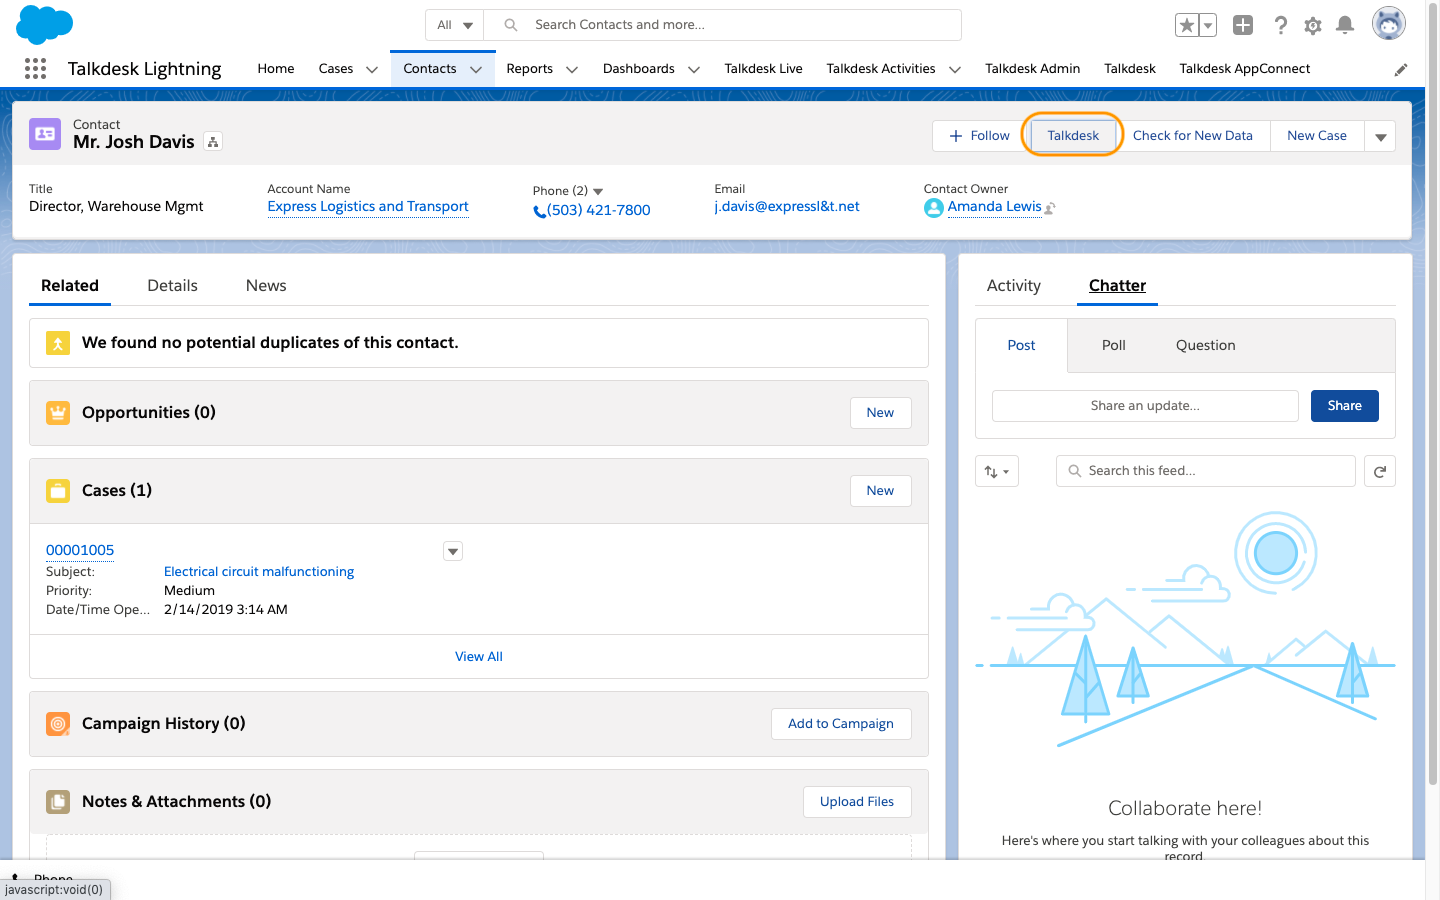This screenshot has height=900, width=1440.
Task: Open the Talkdesk AppConnect tab
Action: point(1245,69)
